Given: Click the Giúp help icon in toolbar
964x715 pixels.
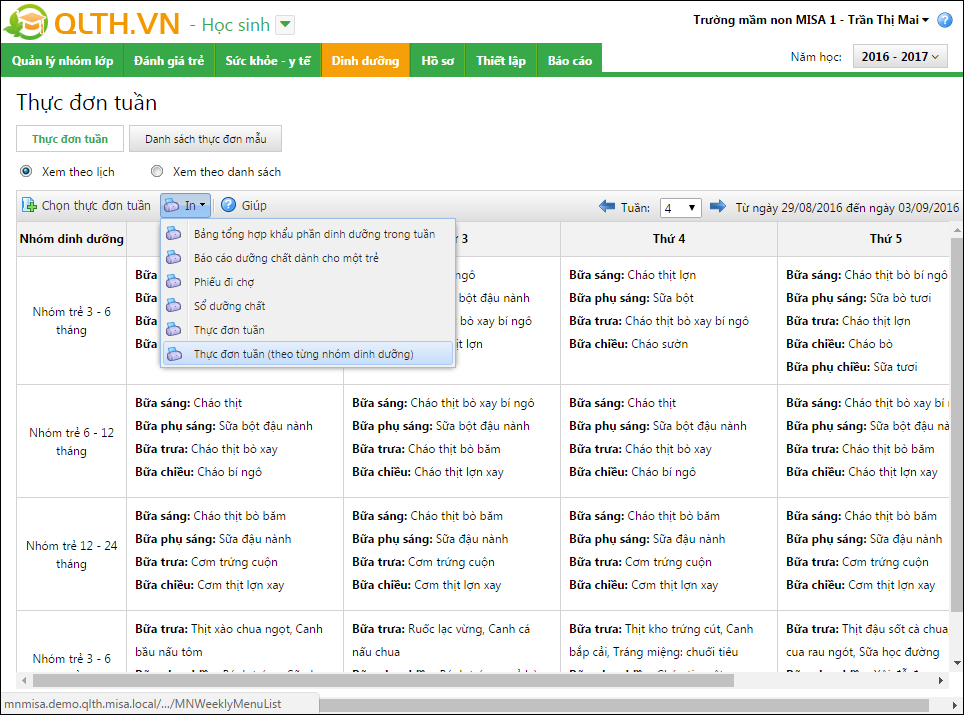Looking at the screenshot, I should (x=228, y=205).
